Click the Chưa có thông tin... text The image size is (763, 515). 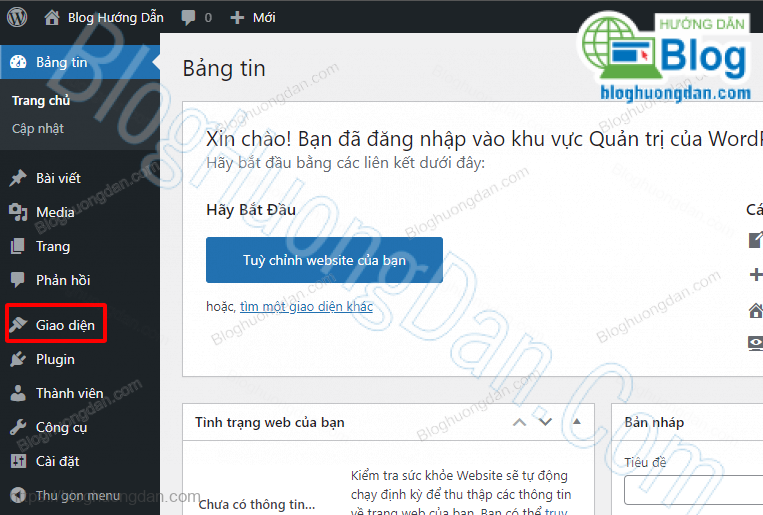point(257,505)
